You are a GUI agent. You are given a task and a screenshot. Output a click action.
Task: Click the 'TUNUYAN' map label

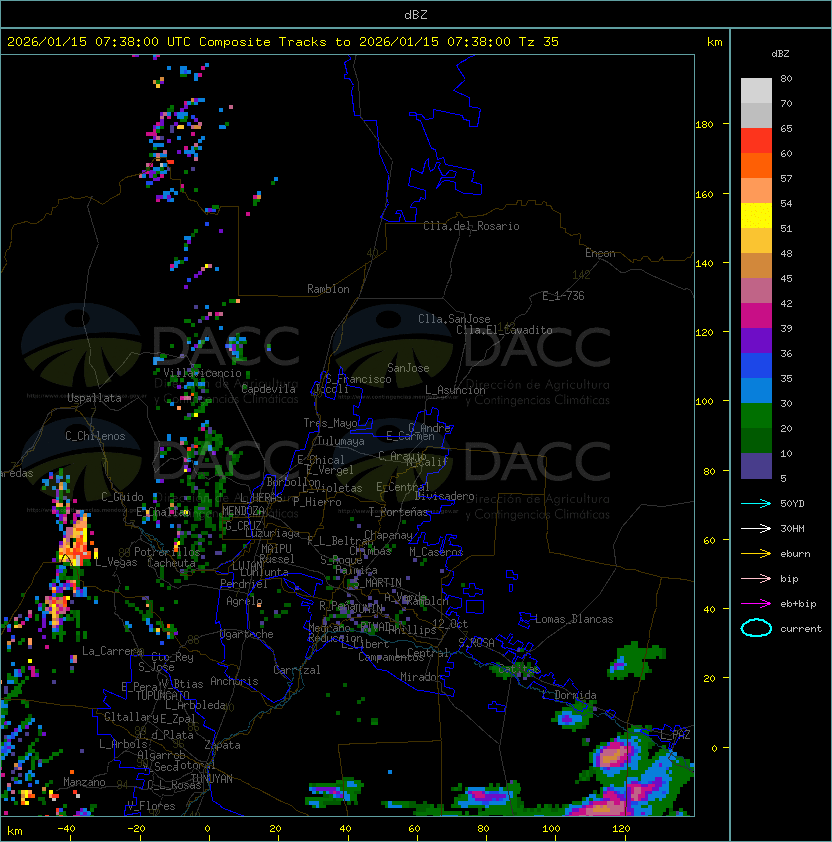212,779
